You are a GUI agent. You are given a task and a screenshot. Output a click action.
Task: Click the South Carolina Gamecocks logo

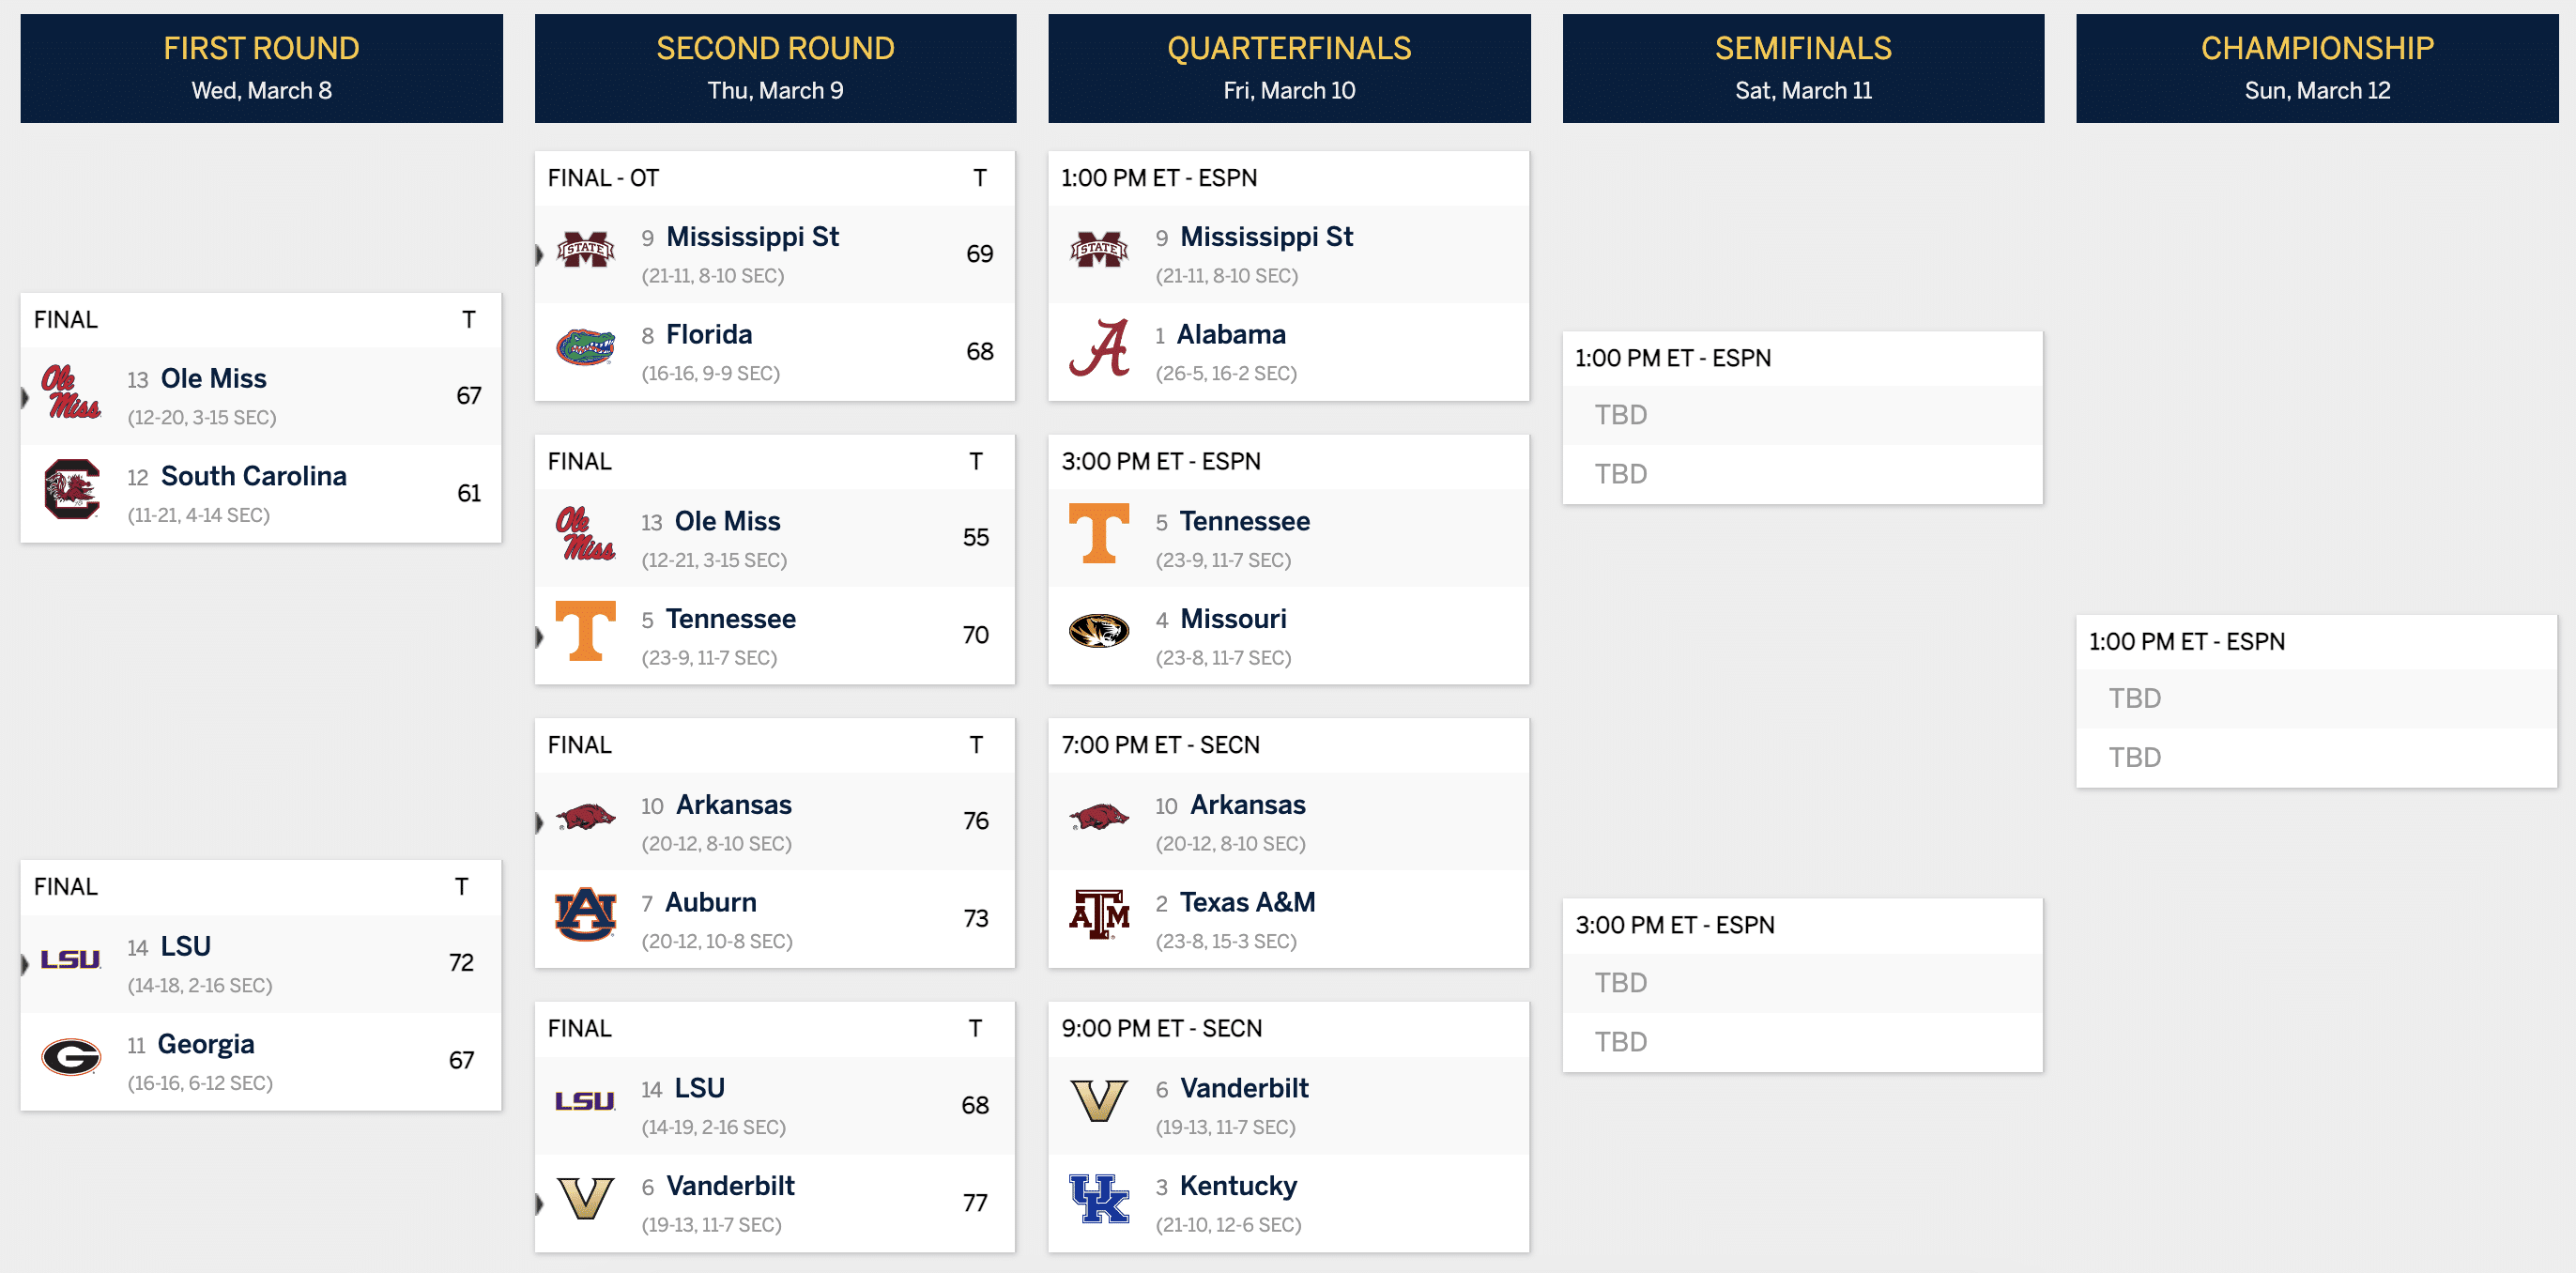pyautogui.click(x=71, y=490)
